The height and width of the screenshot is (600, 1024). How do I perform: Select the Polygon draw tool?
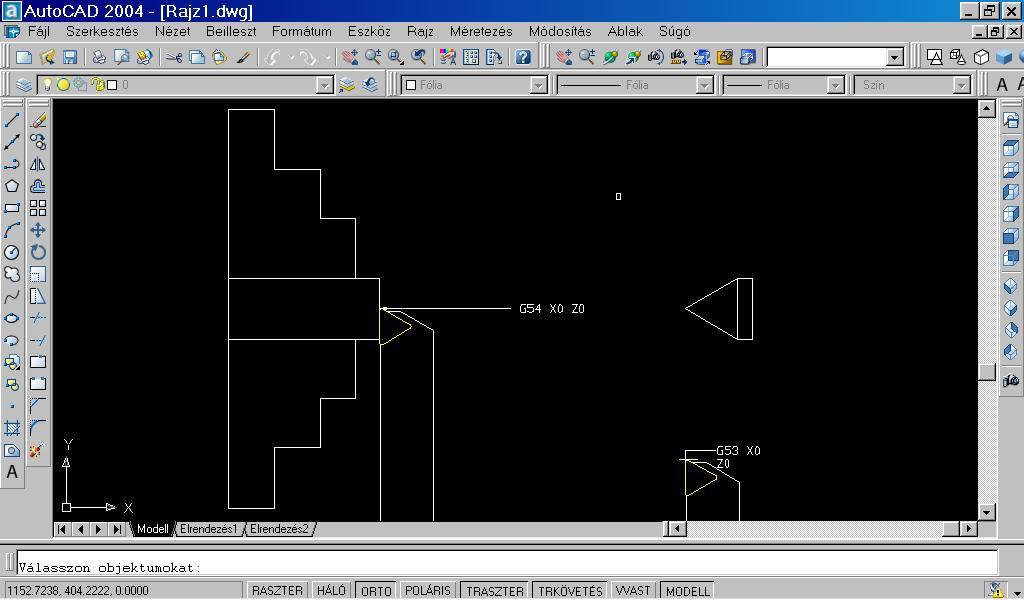click(12, 186)
